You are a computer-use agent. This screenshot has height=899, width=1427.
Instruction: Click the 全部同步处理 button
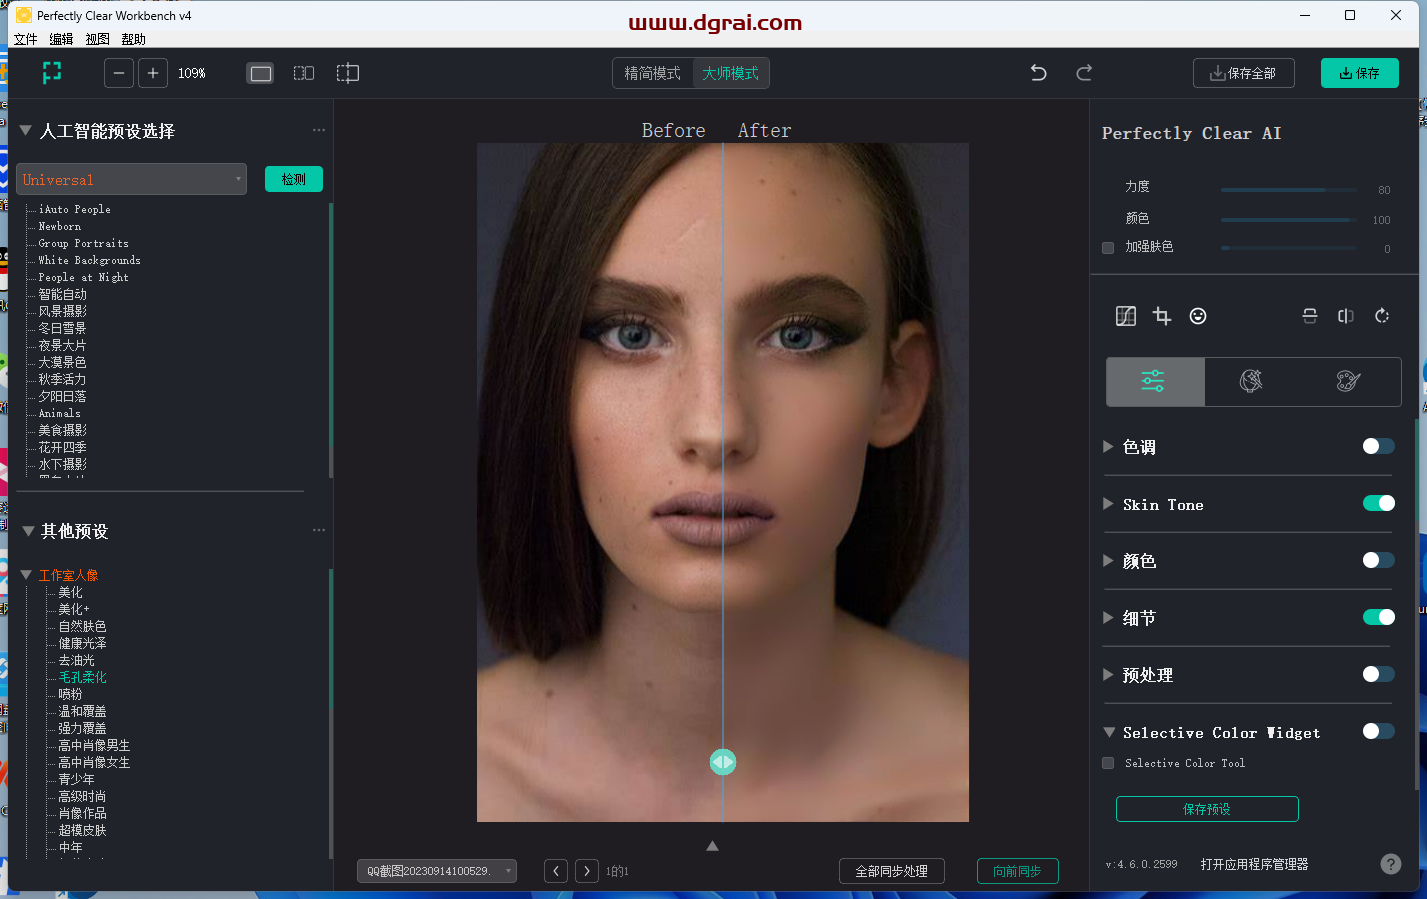[x=892, y=871]
